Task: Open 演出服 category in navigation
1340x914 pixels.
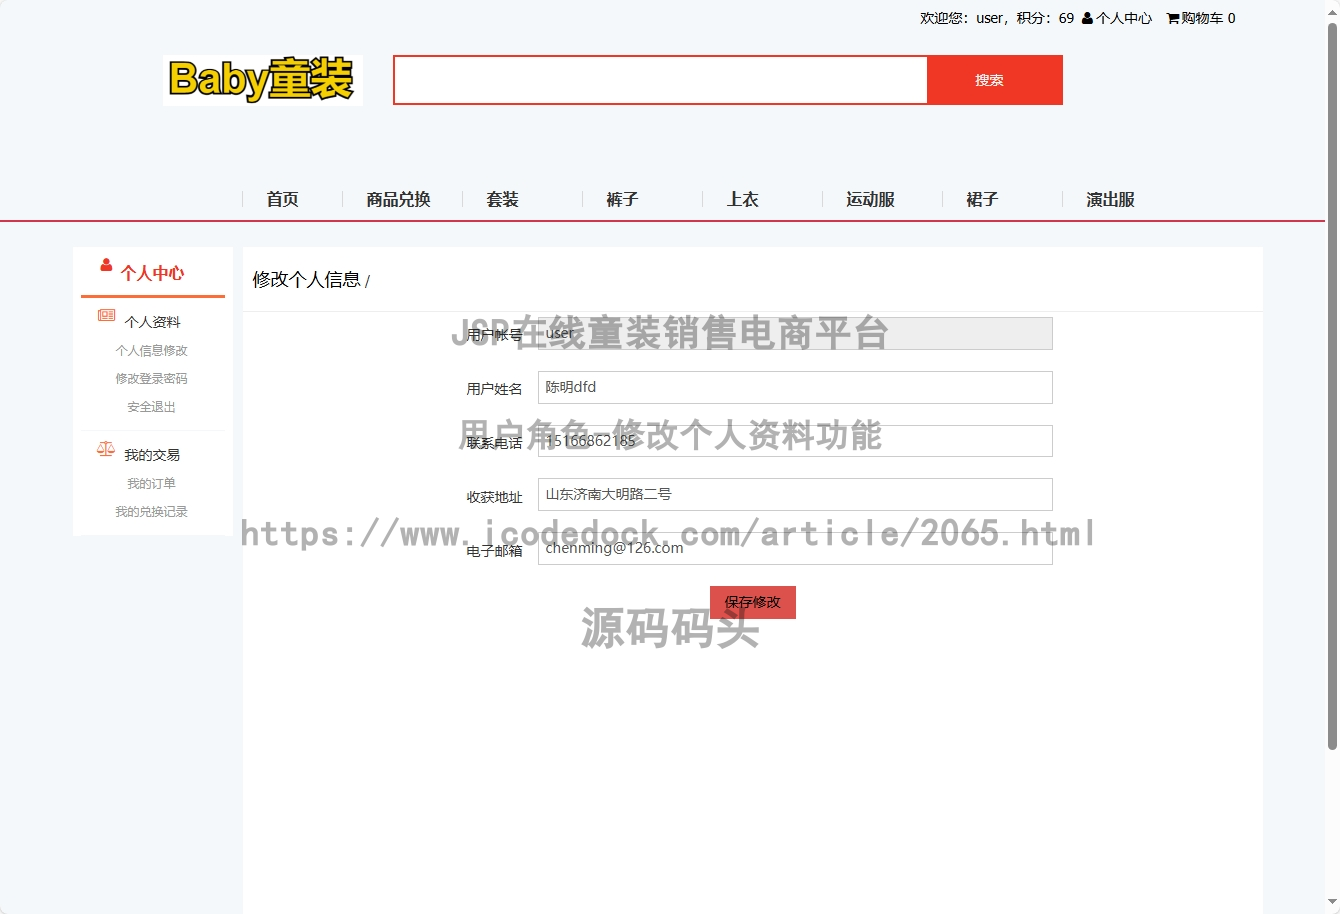Action: pyautogui.click(x=1110, y=199)
